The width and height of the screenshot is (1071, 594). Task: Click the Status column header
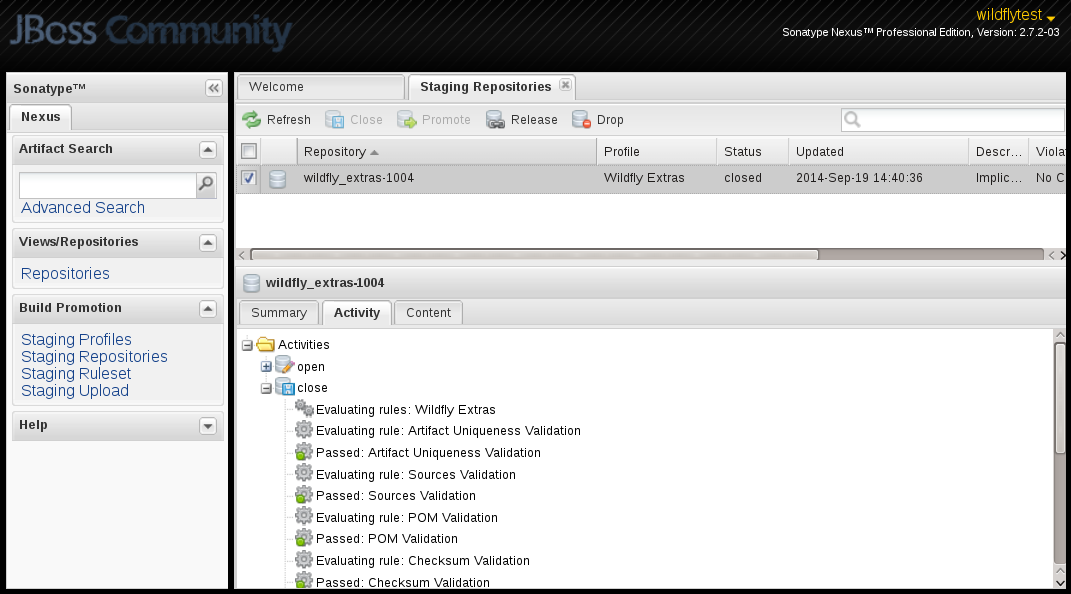(752, 152)
